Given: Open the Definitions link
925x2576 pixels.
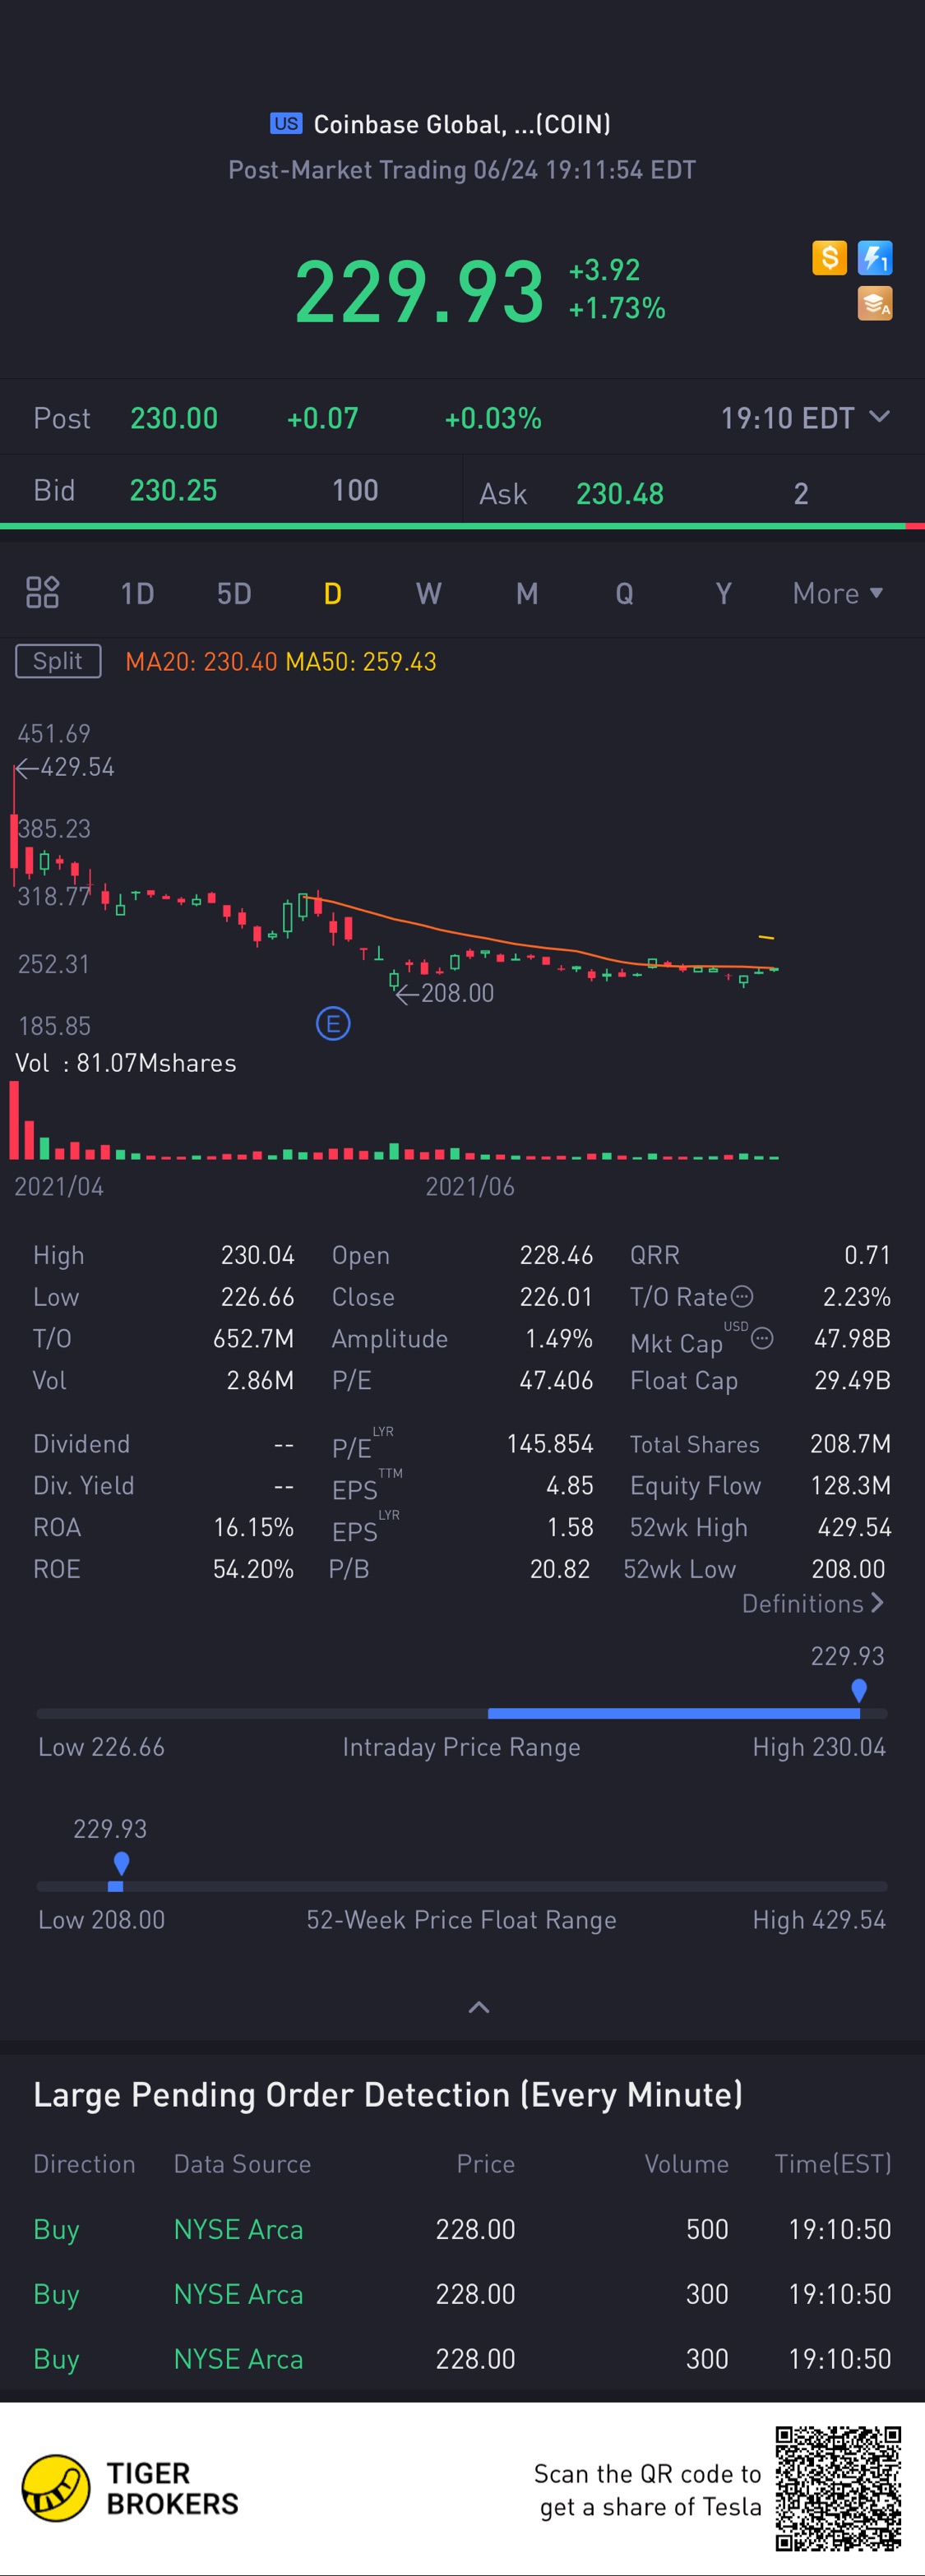Looking at the screenshot, I should (x=812, y=1603).
